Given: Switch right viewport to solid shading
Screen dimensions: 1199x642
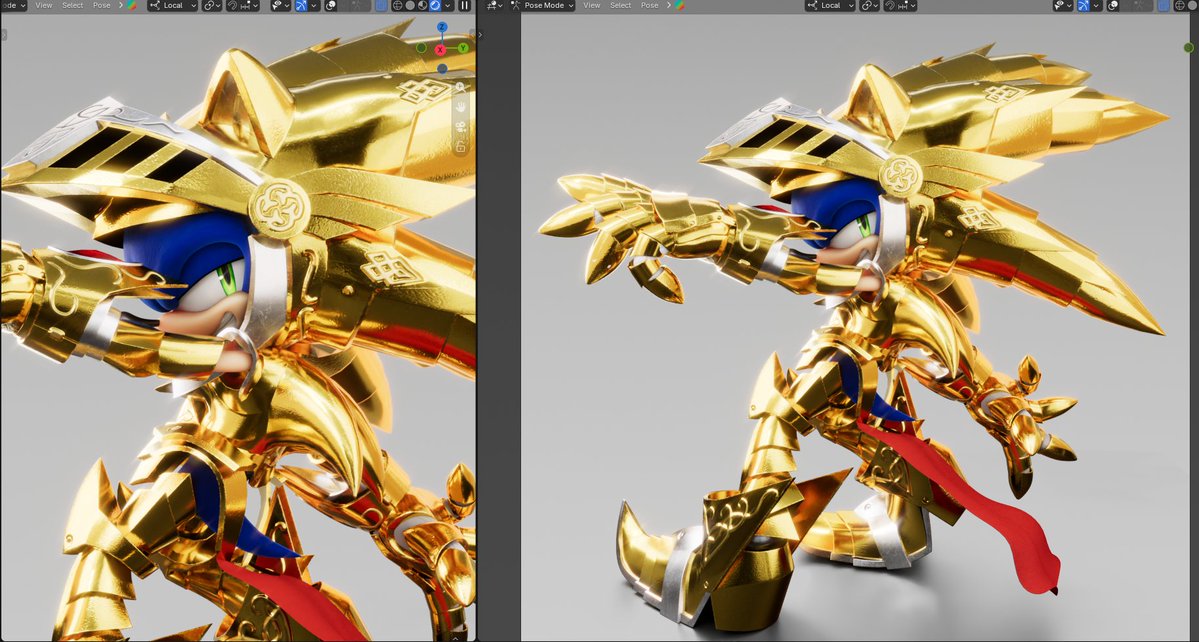Looking at the screenshot, I should pyautogui.click(x=1193, y=5).
